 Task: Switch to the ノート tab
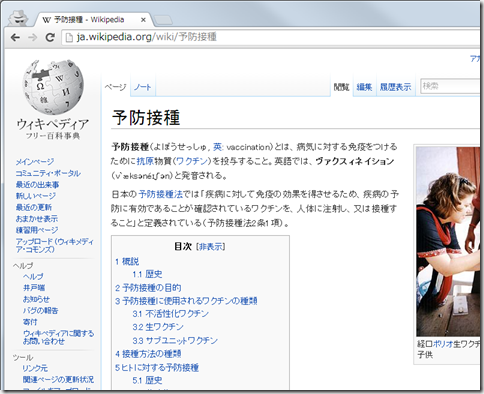[143, 87]
